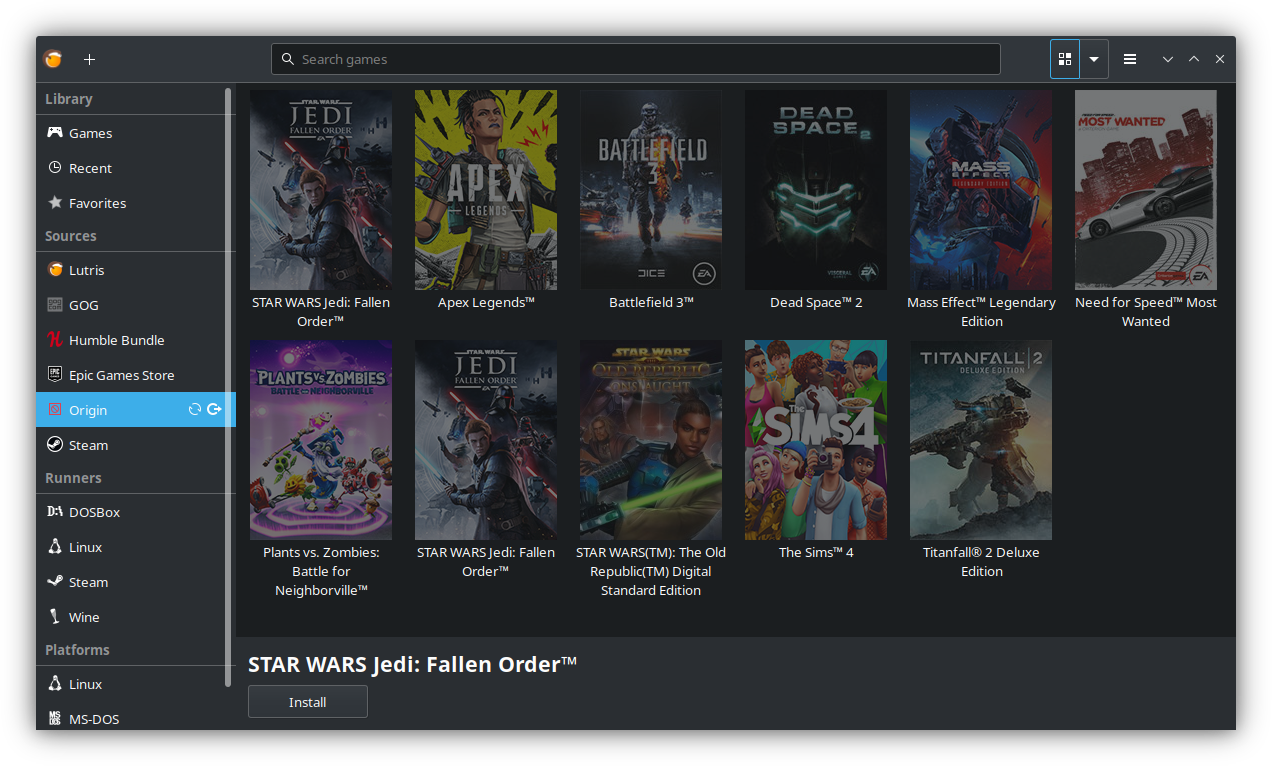Click the Humble Bundle label

tap(116, 340)
